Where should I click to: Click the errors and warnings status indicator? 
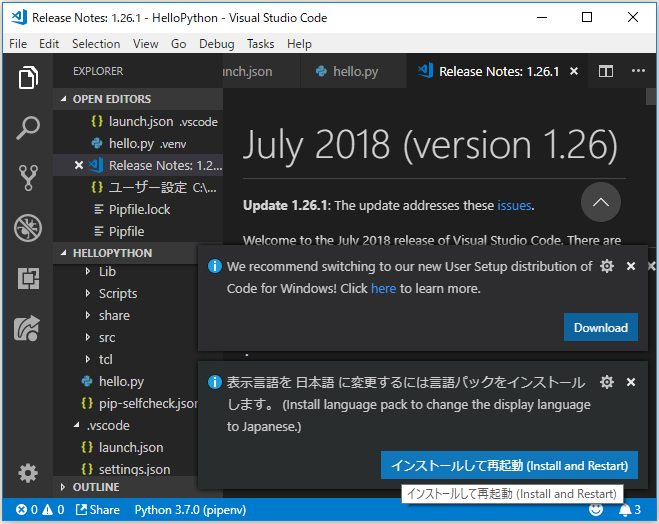(x=40, y=510)
